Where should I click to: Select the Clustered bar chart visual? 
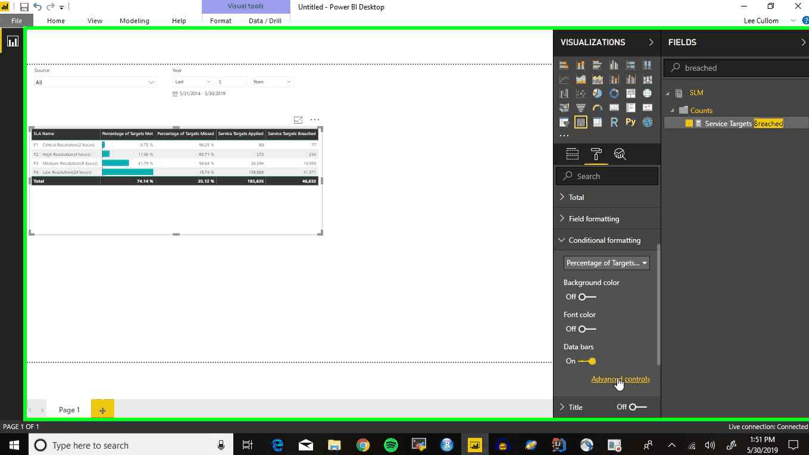click(x=597, y=65)
